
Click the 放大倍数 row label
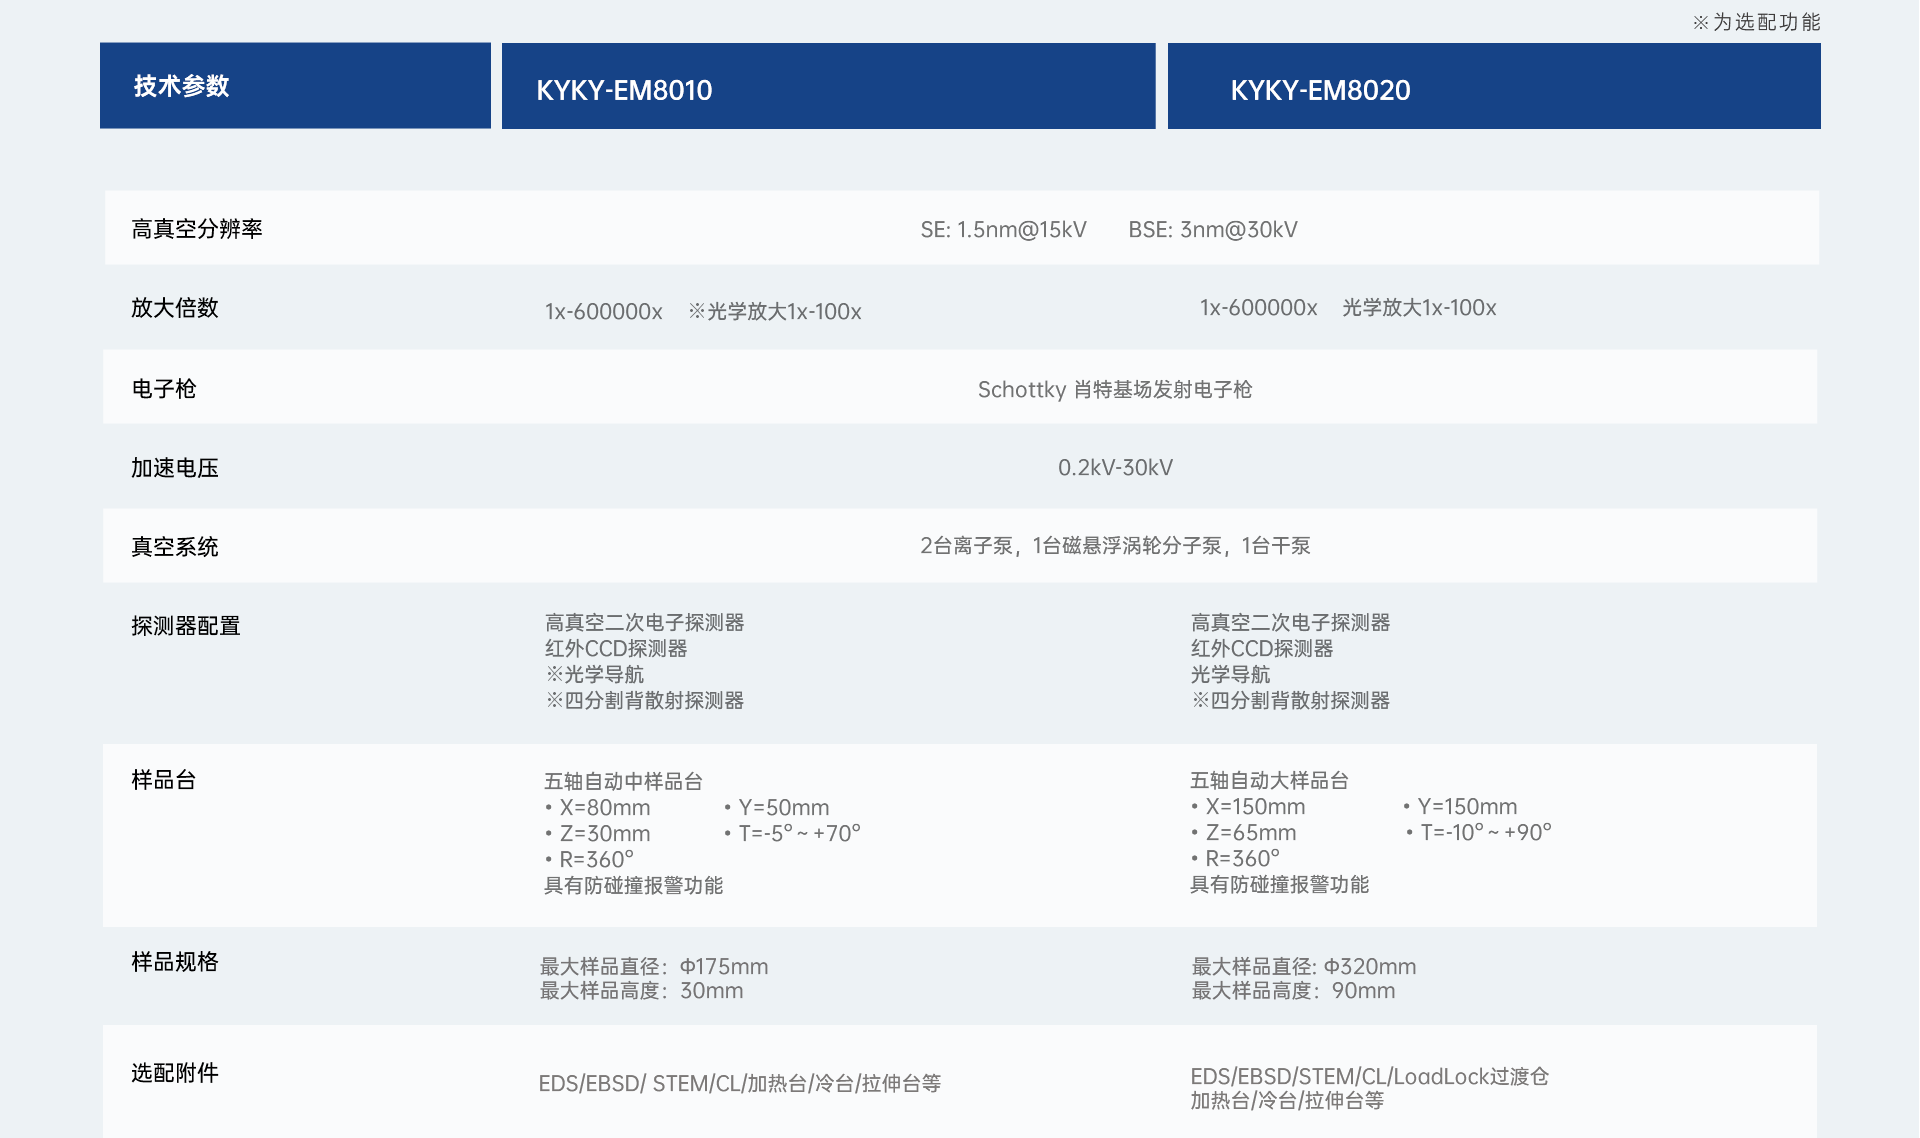coord(175,308)
